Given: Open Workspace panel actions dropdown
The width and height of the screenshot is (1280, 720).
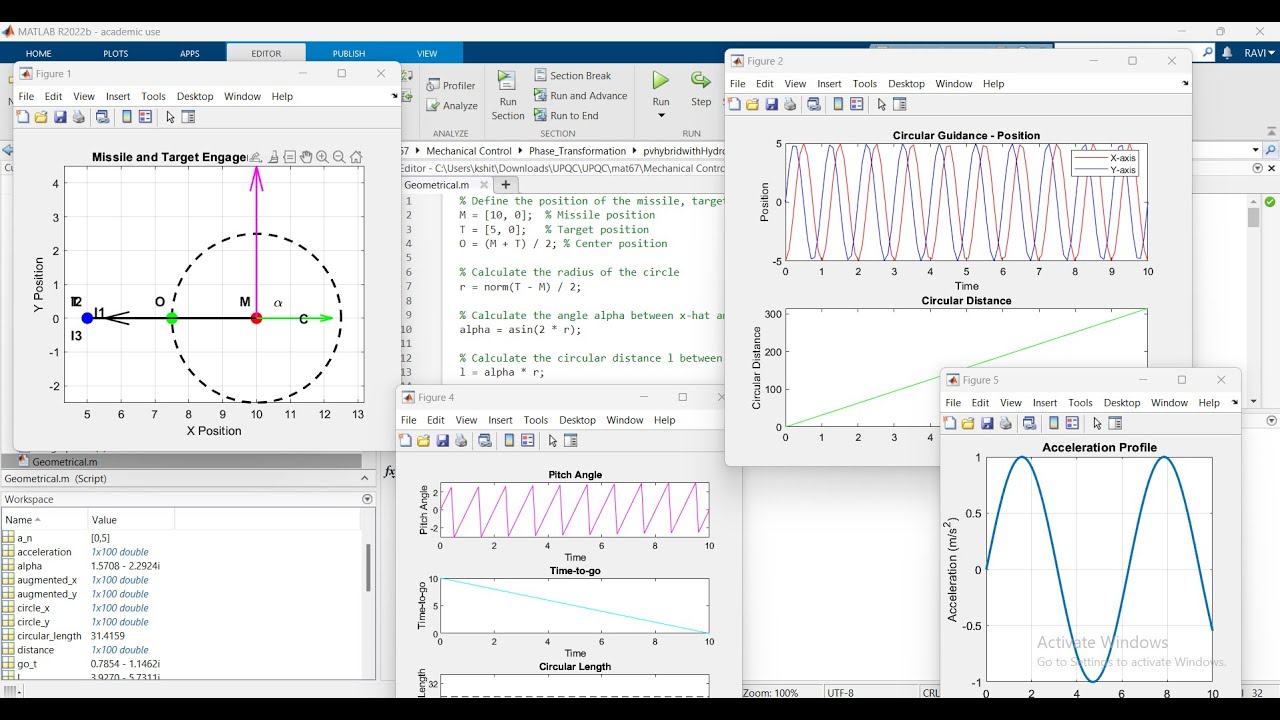Looking at the screenshot, I should click(x=367, y=499).
